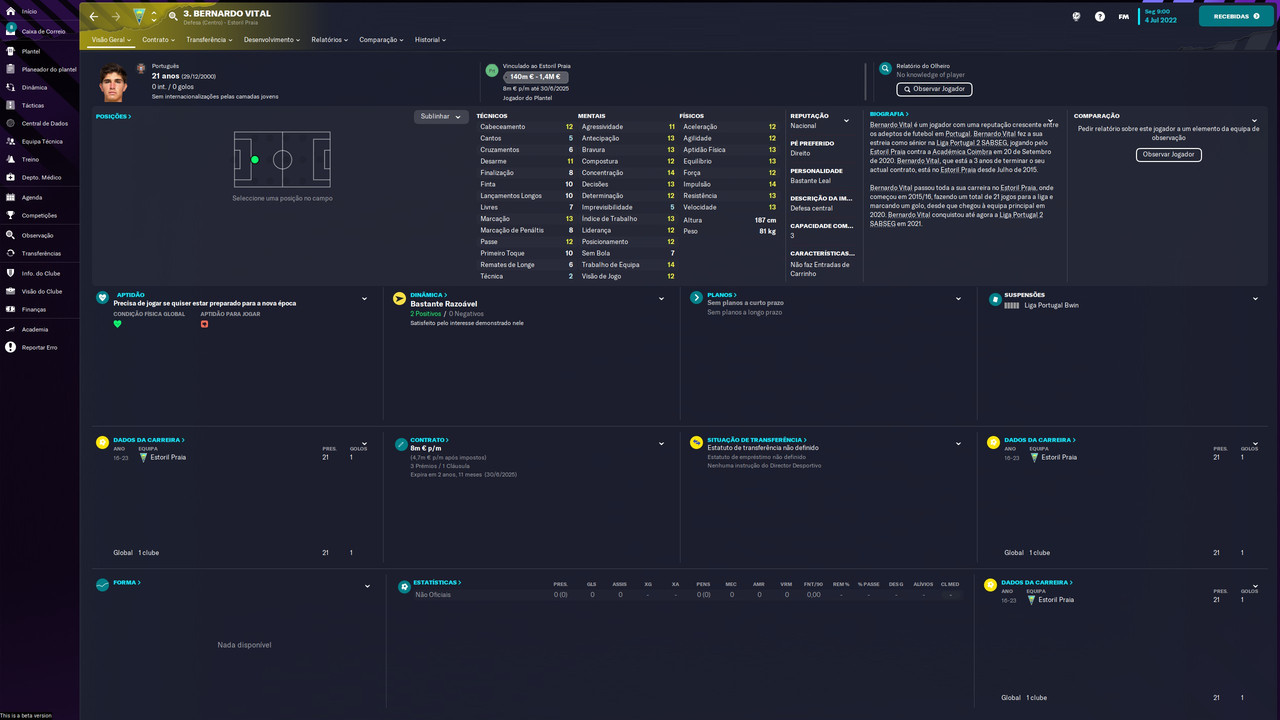Open the Finanças sidebar icon
1280x720 pixels.
10,309
